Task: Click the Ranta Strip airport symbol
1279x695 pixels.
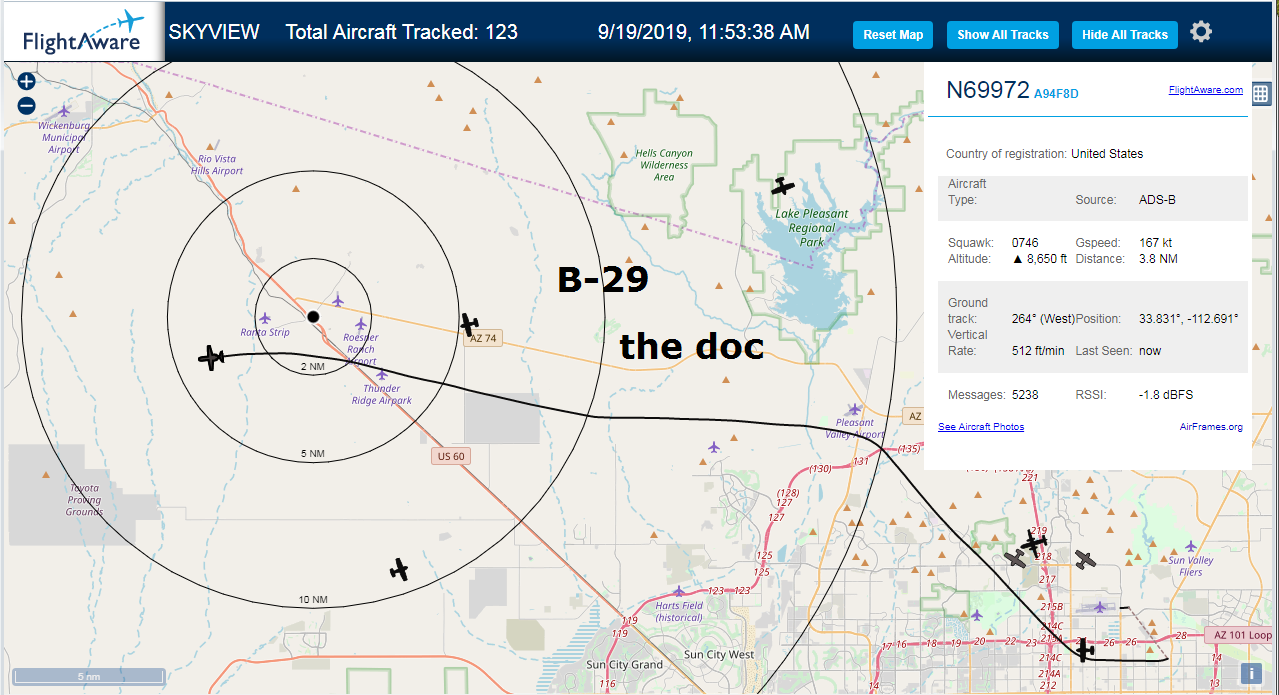Action: point(264,318)
